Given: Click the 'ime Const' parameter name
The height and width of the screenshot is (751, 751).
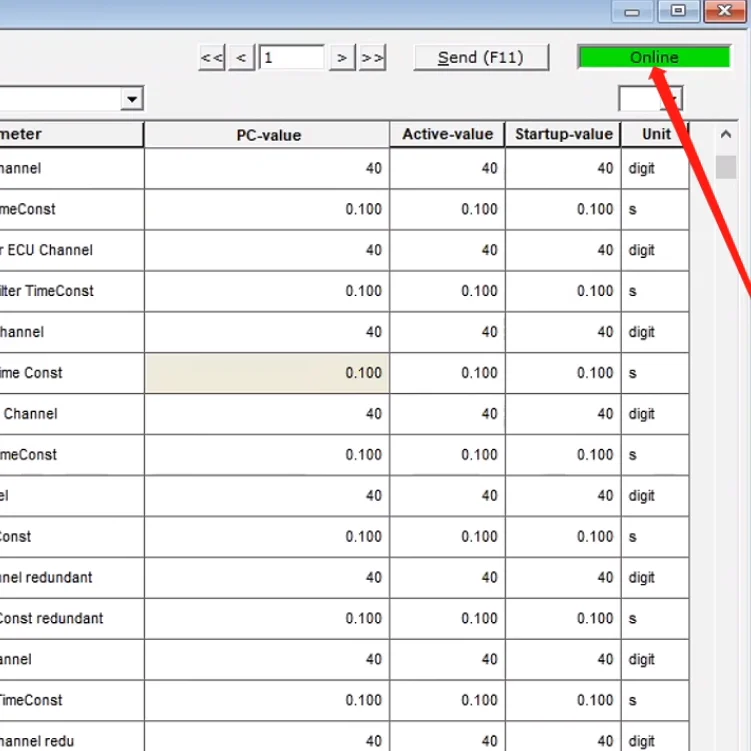Looking at the screenshot, I should tap(31, 373).
